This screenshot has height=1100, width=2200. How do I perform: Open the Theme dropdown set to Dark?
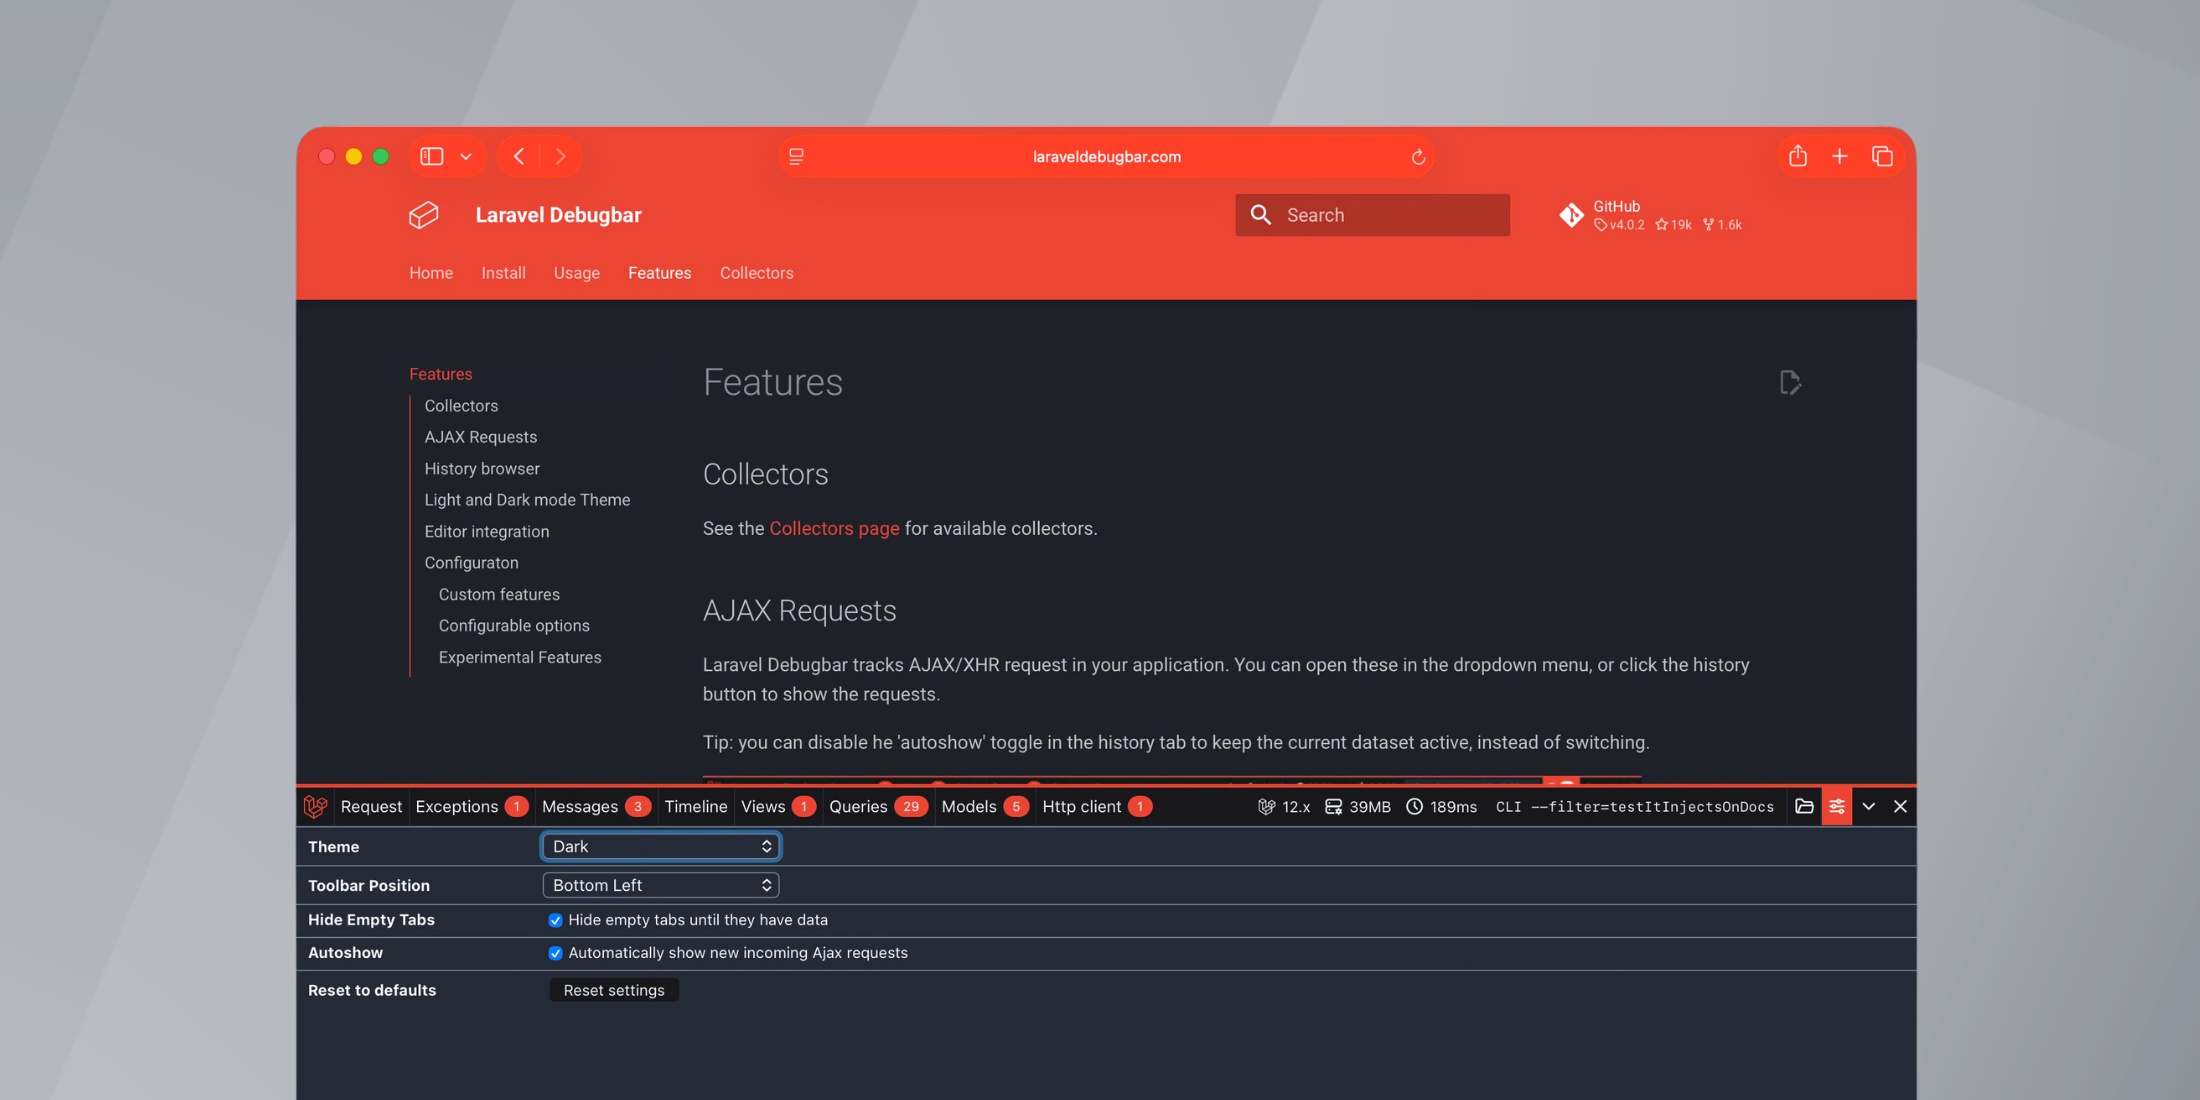coord(660,846)
